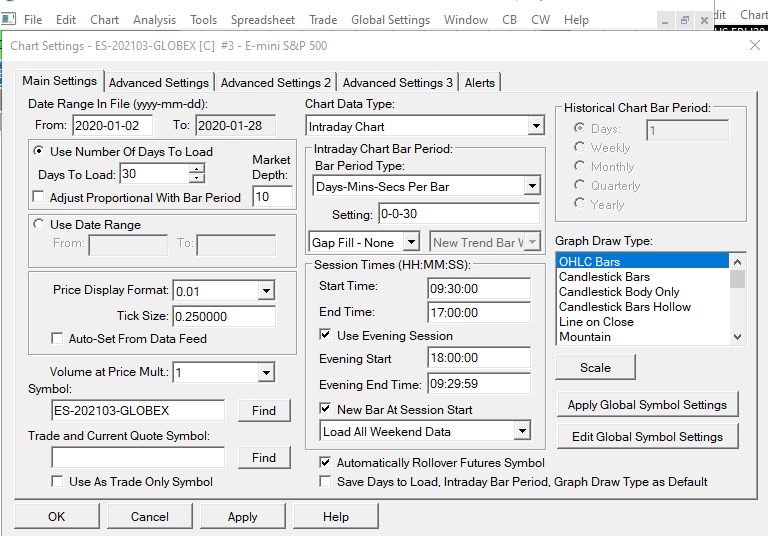768x536 pixels.
Task: Select Mountain graph draw type
Action: (x=643, y=337)
